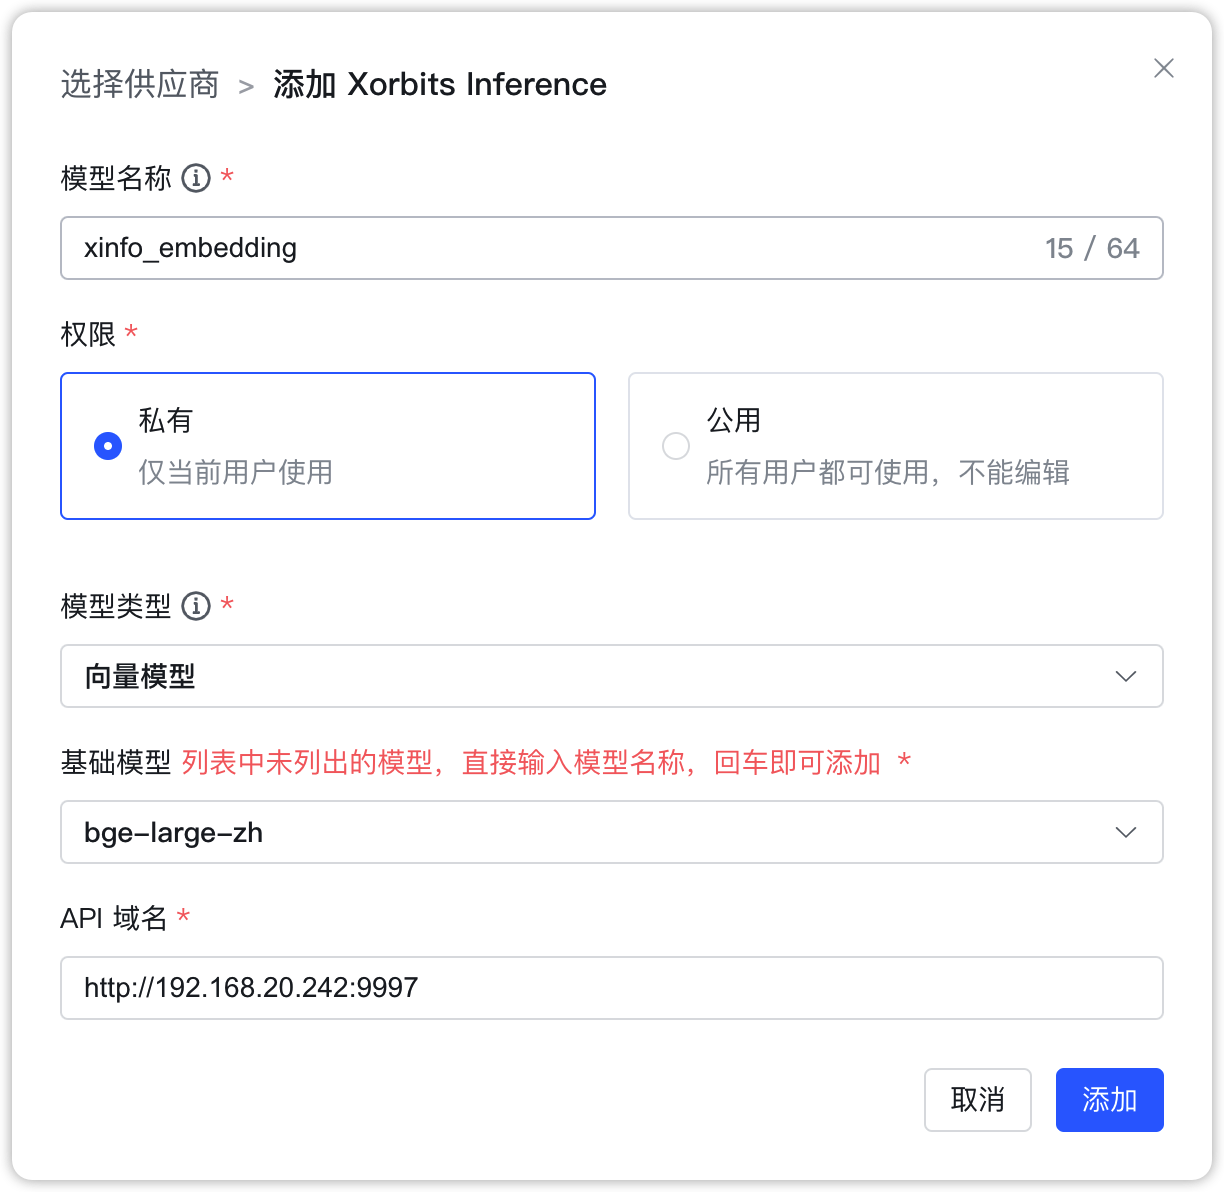This screenshot has height=1192, width=1224.
Task: Click the 所有用户都可使用，不能编辑 description text
Action: [887, 472]
